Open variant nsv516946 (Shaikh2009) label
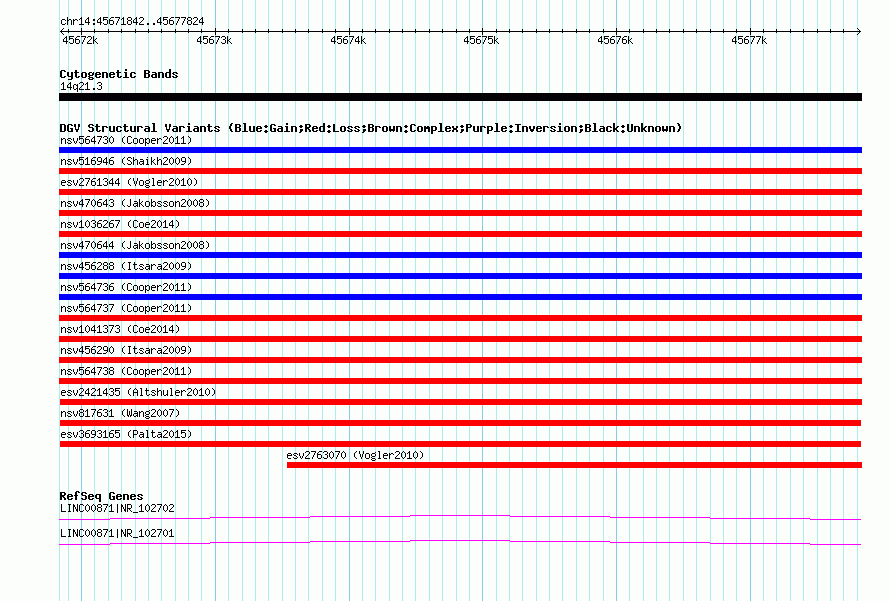The width and height of the screenshot is (890, 601). [126, 161]
